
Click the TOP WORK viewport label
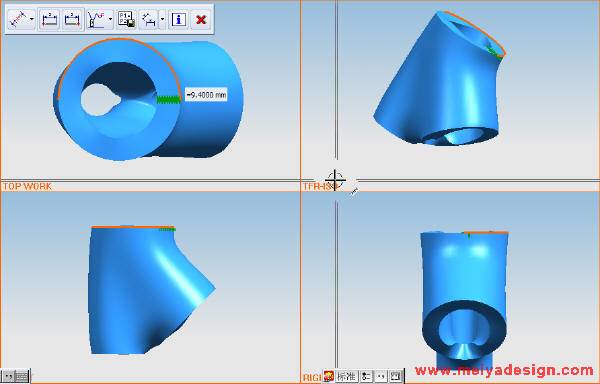click(27, 186)
